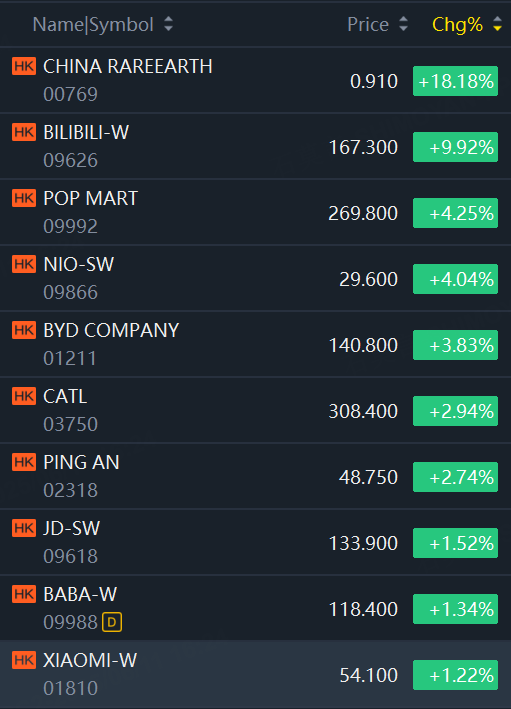
Task: Click symbol code 09618
Action: click(x=71, y=557)
